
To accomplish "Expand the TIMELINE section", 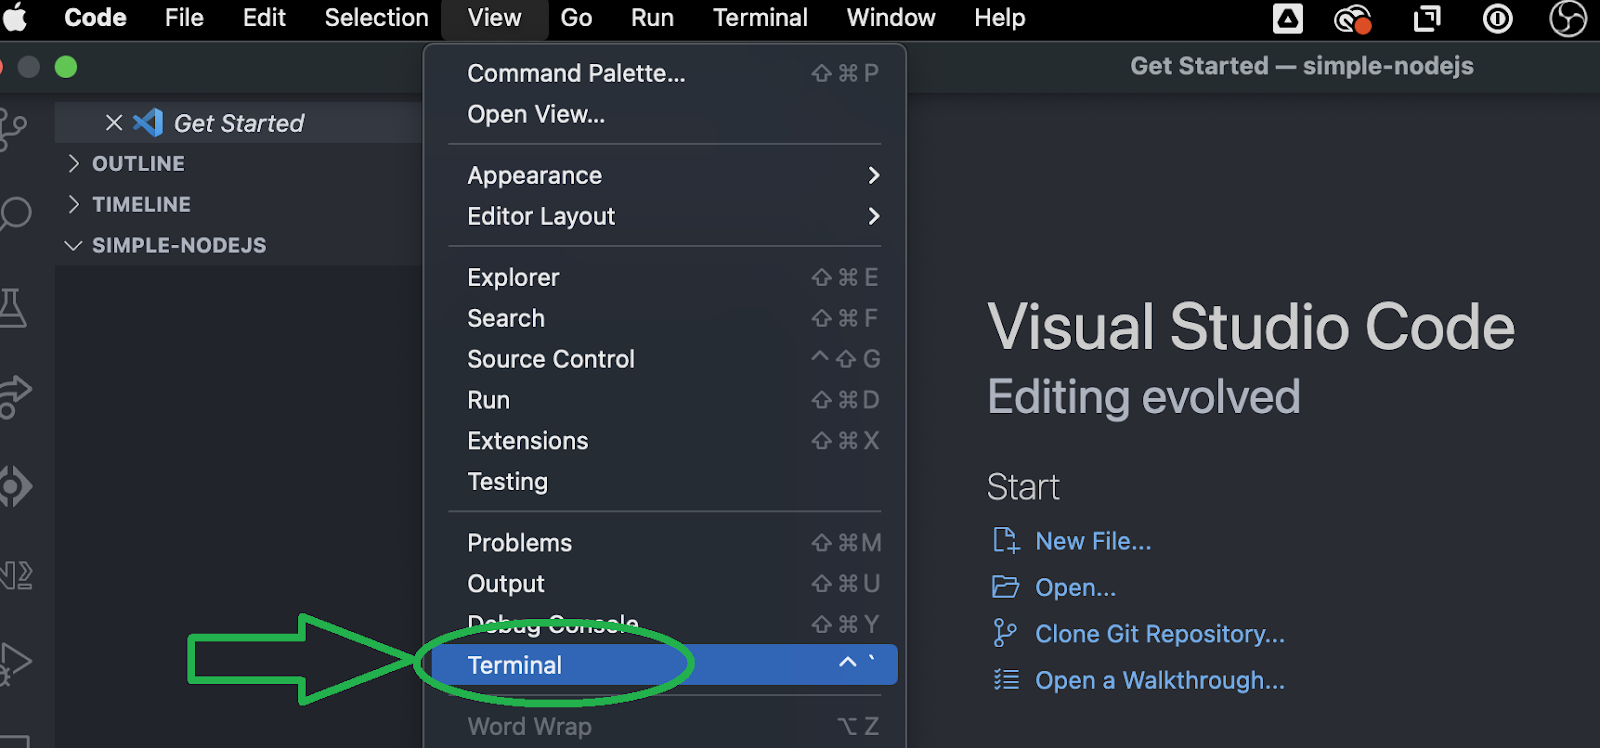I will [238, 204].
